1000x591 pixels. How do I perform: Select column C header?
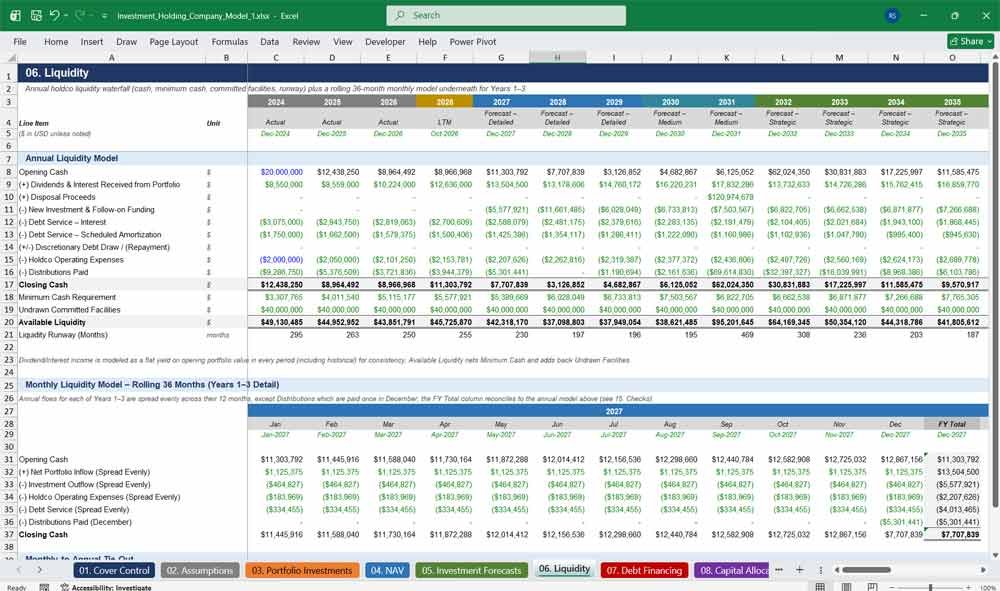tap(276, 57)
